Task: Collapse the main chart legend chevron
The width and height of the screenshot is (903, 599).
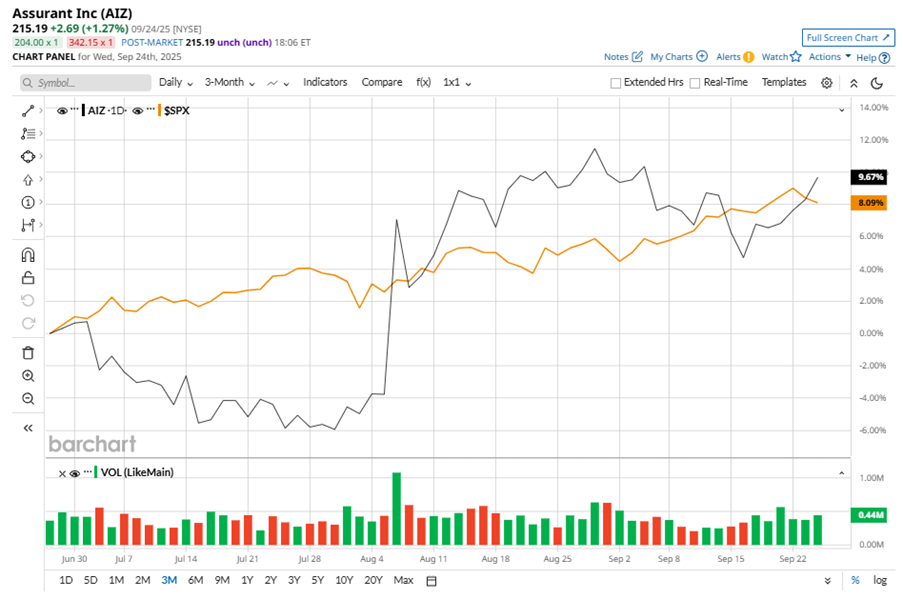Action: point(841,110)
